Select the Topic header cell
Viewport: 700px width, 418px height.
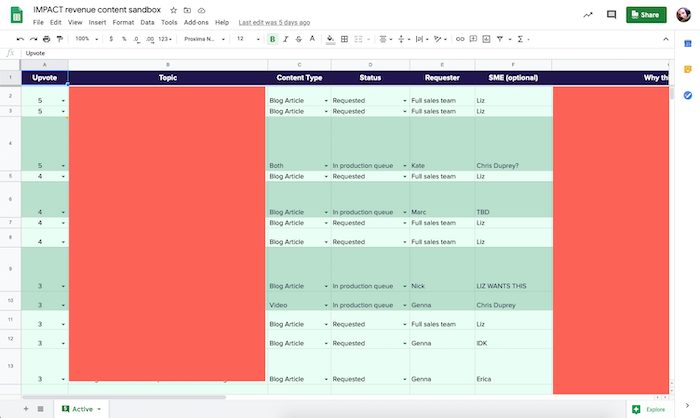(x=168, y=78)
